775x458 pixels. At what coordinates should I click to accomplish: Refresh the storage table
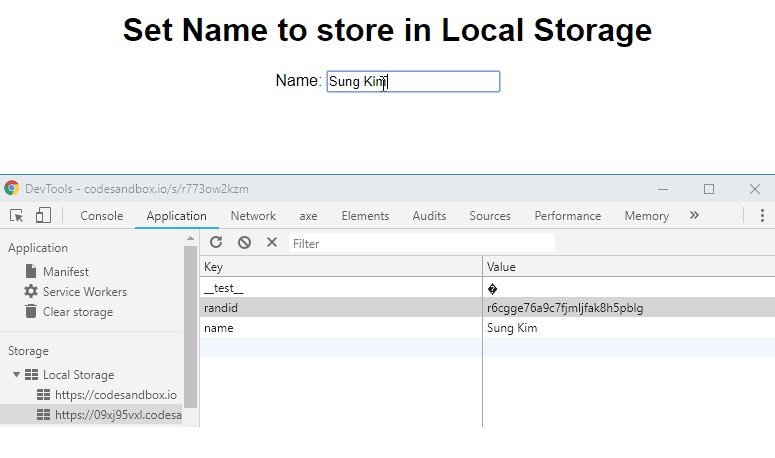click(216, 242)
